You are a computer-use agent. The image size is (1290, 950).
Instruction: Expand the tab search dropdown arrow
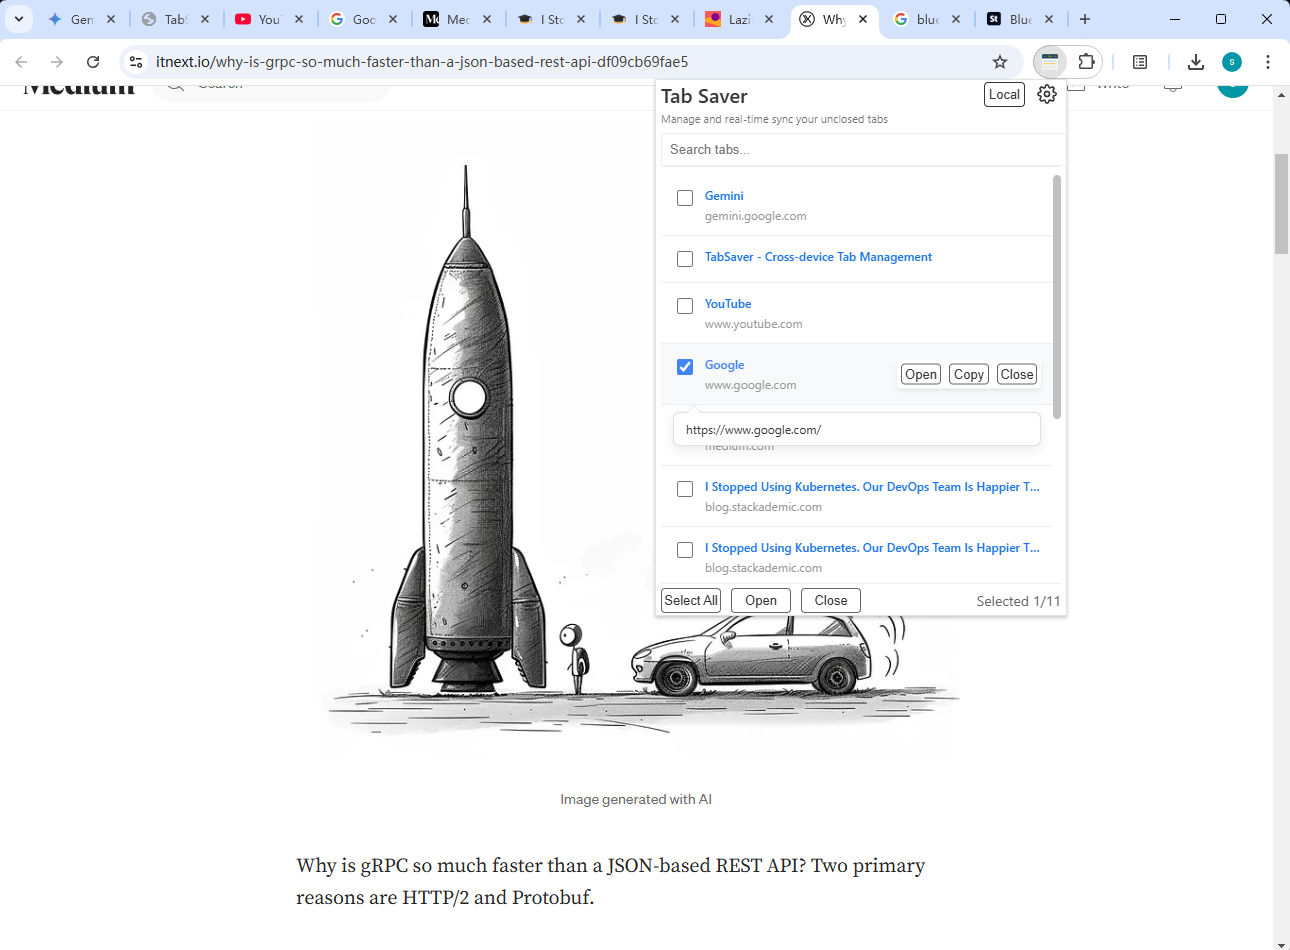(x=19, y=19)
